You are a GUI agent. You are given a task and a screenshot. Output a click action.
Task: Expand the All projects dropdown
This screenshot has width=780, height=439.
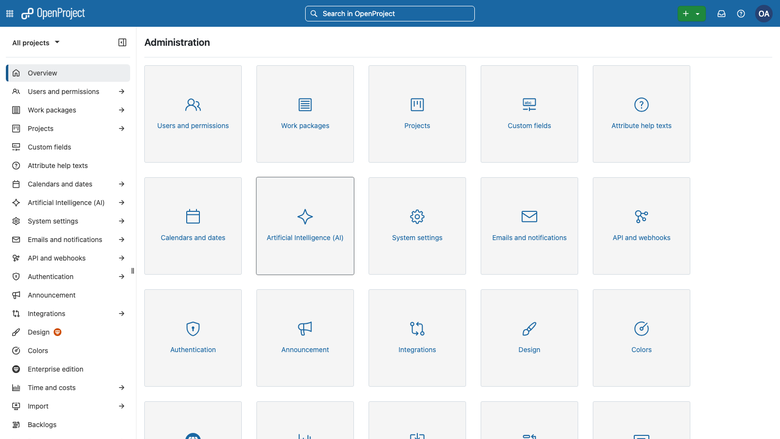(x=36, y=43)
